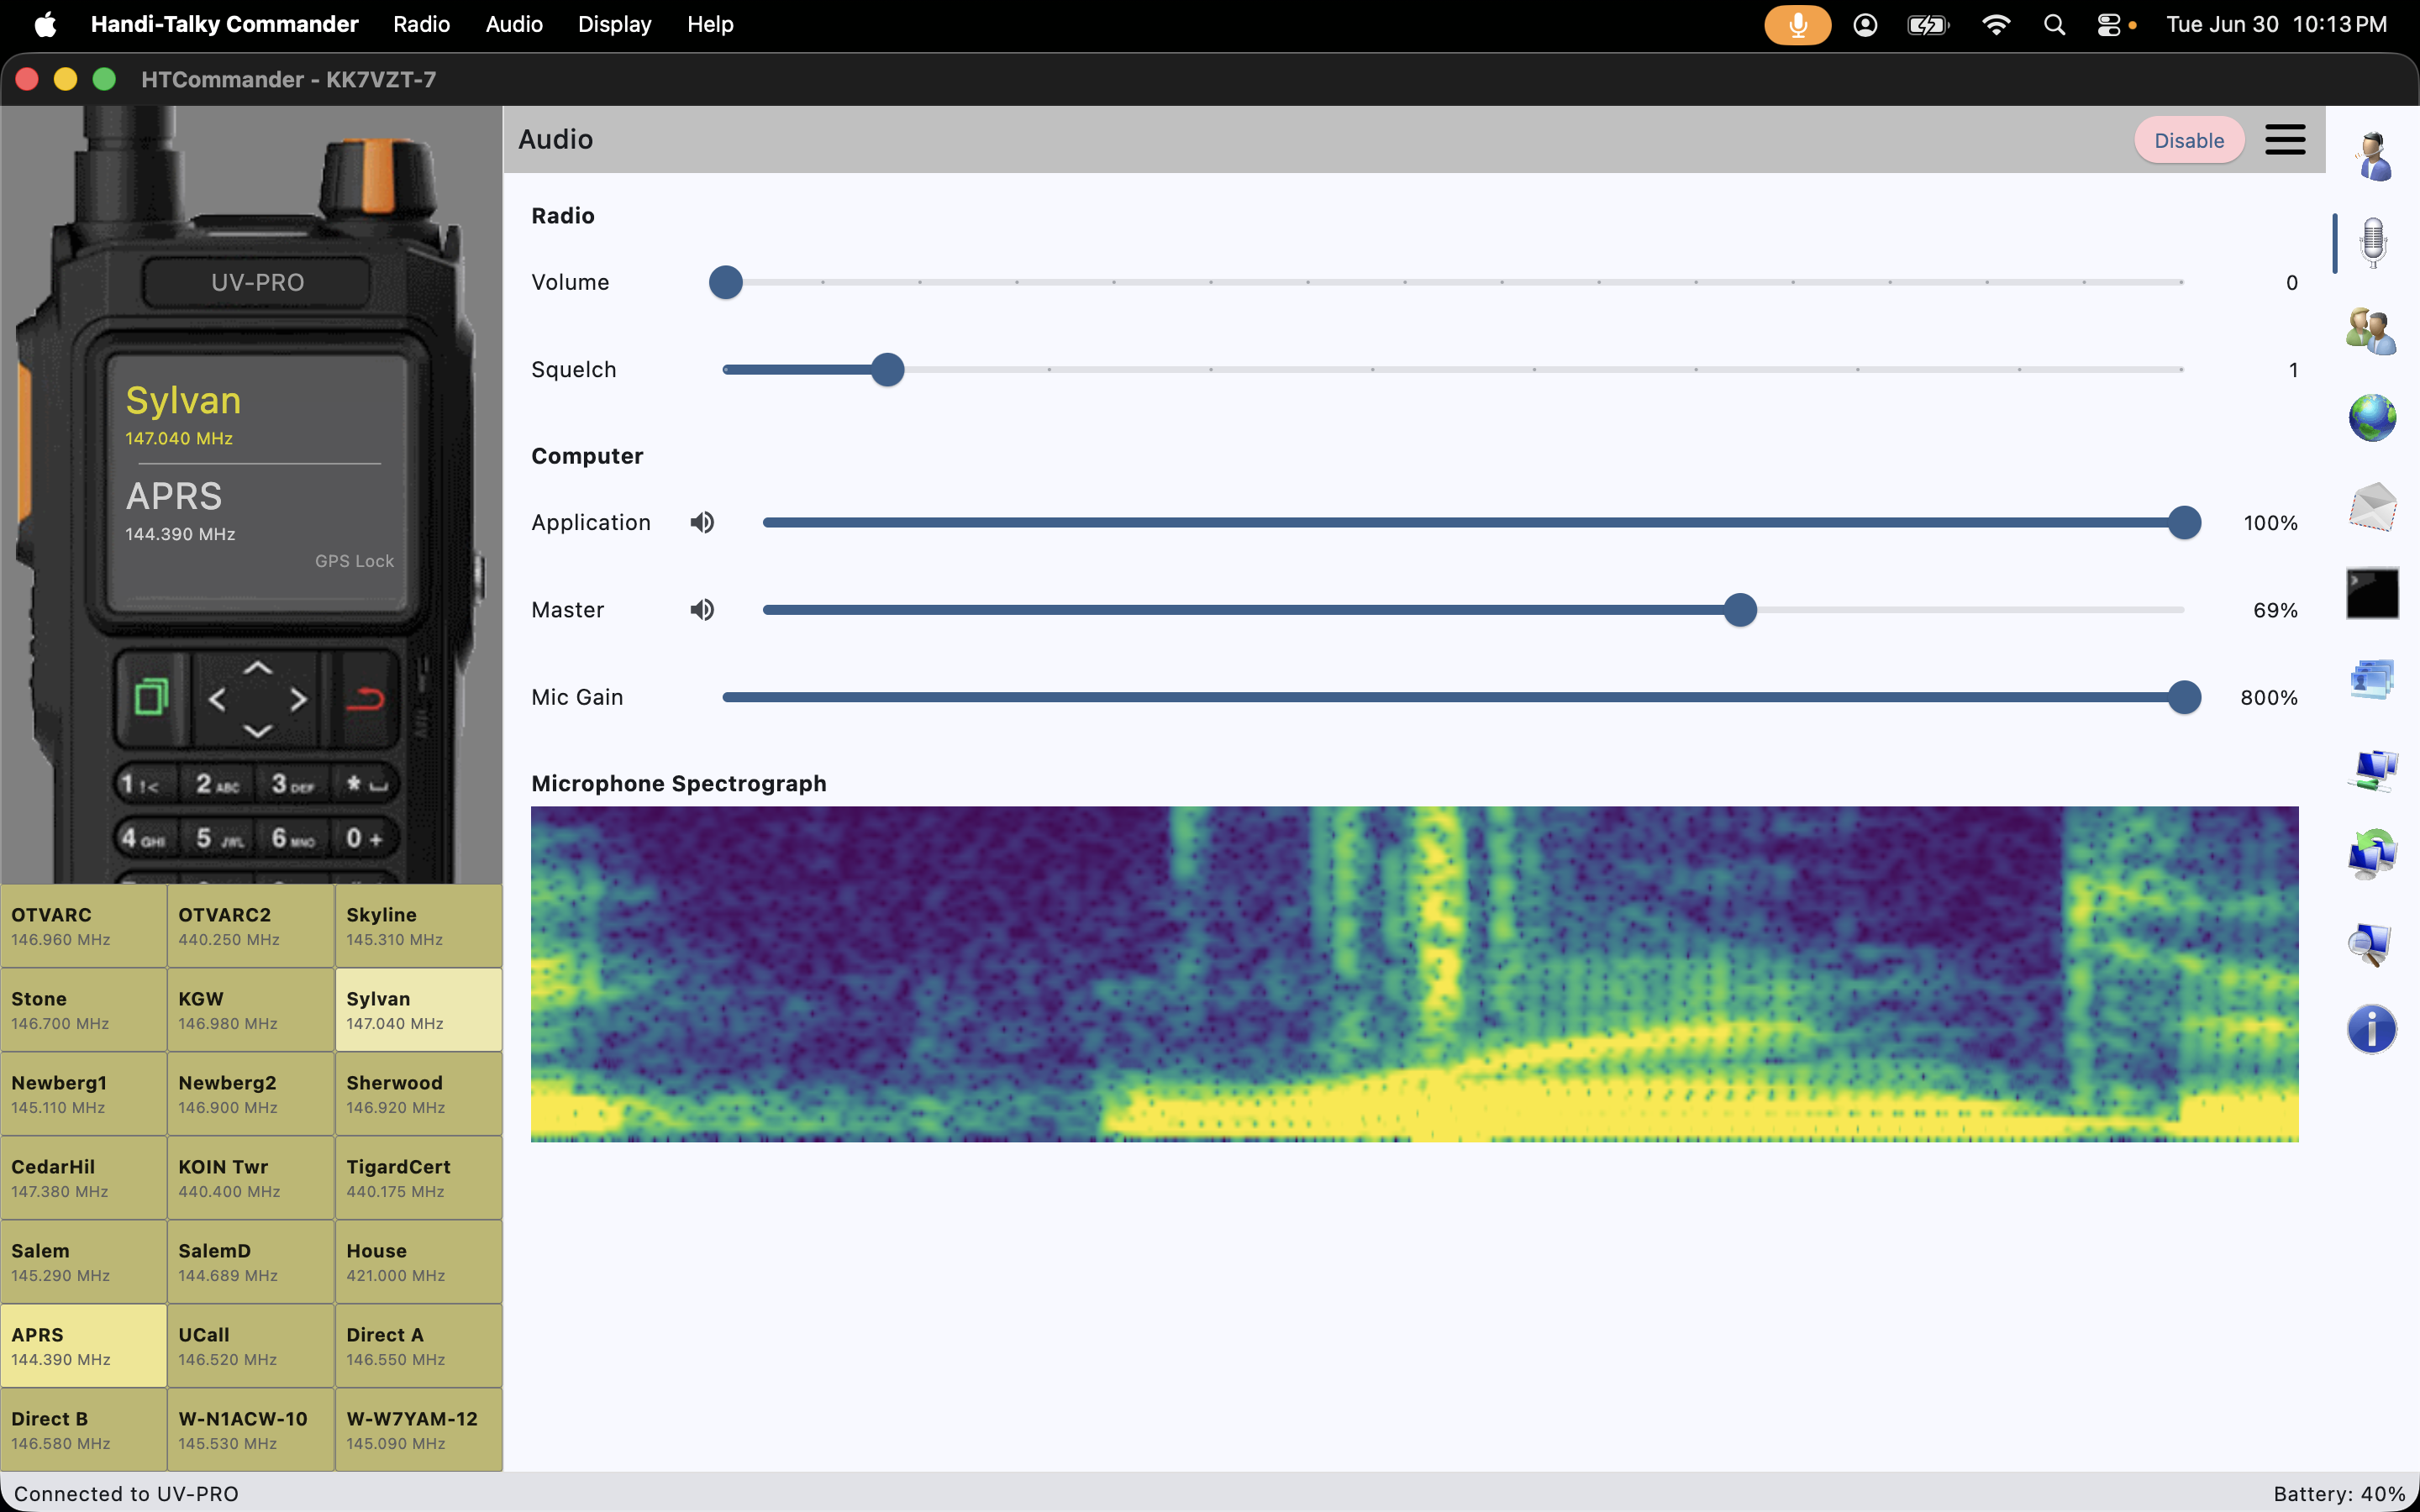Screen dimensions: 2420x1512
Task: Click the radio's red back button
Action: point(365,697)
